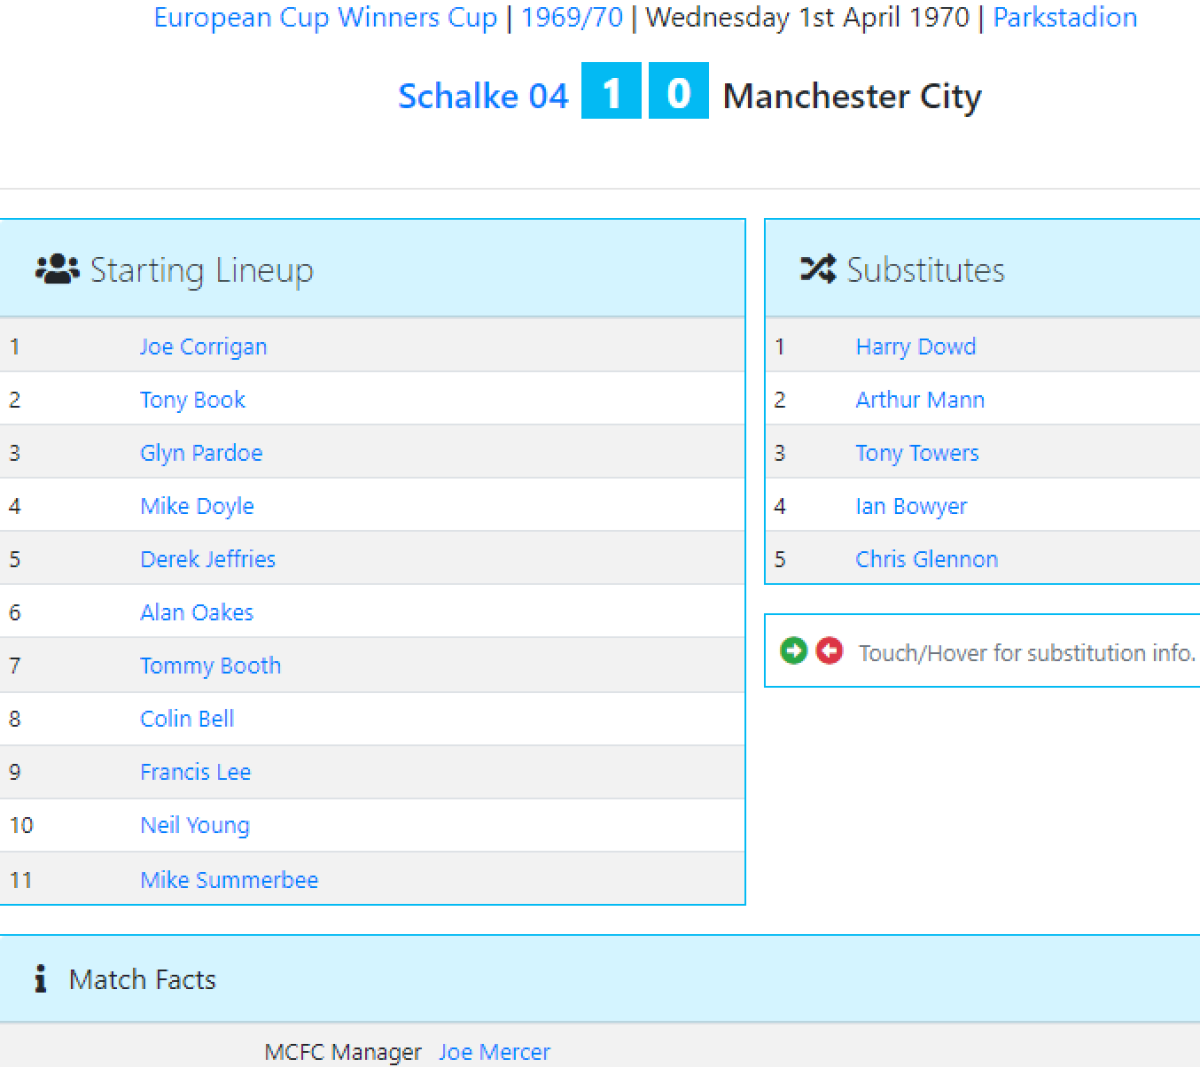Click the Match Facts info icon
1200x1067 pixels.
(40, 979)
